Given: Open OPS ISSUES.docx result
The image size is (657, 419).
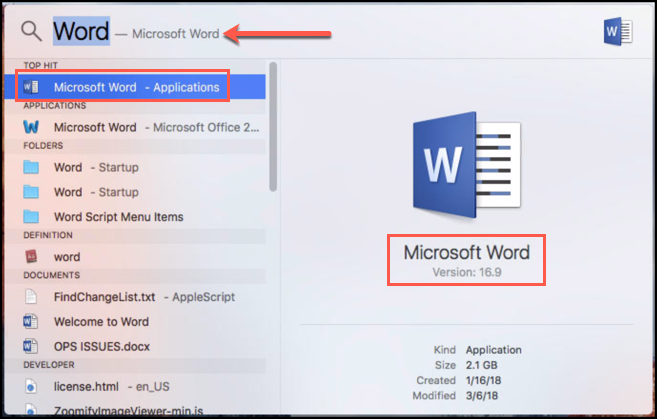Looking at the screenshot, I should [135, 346].
